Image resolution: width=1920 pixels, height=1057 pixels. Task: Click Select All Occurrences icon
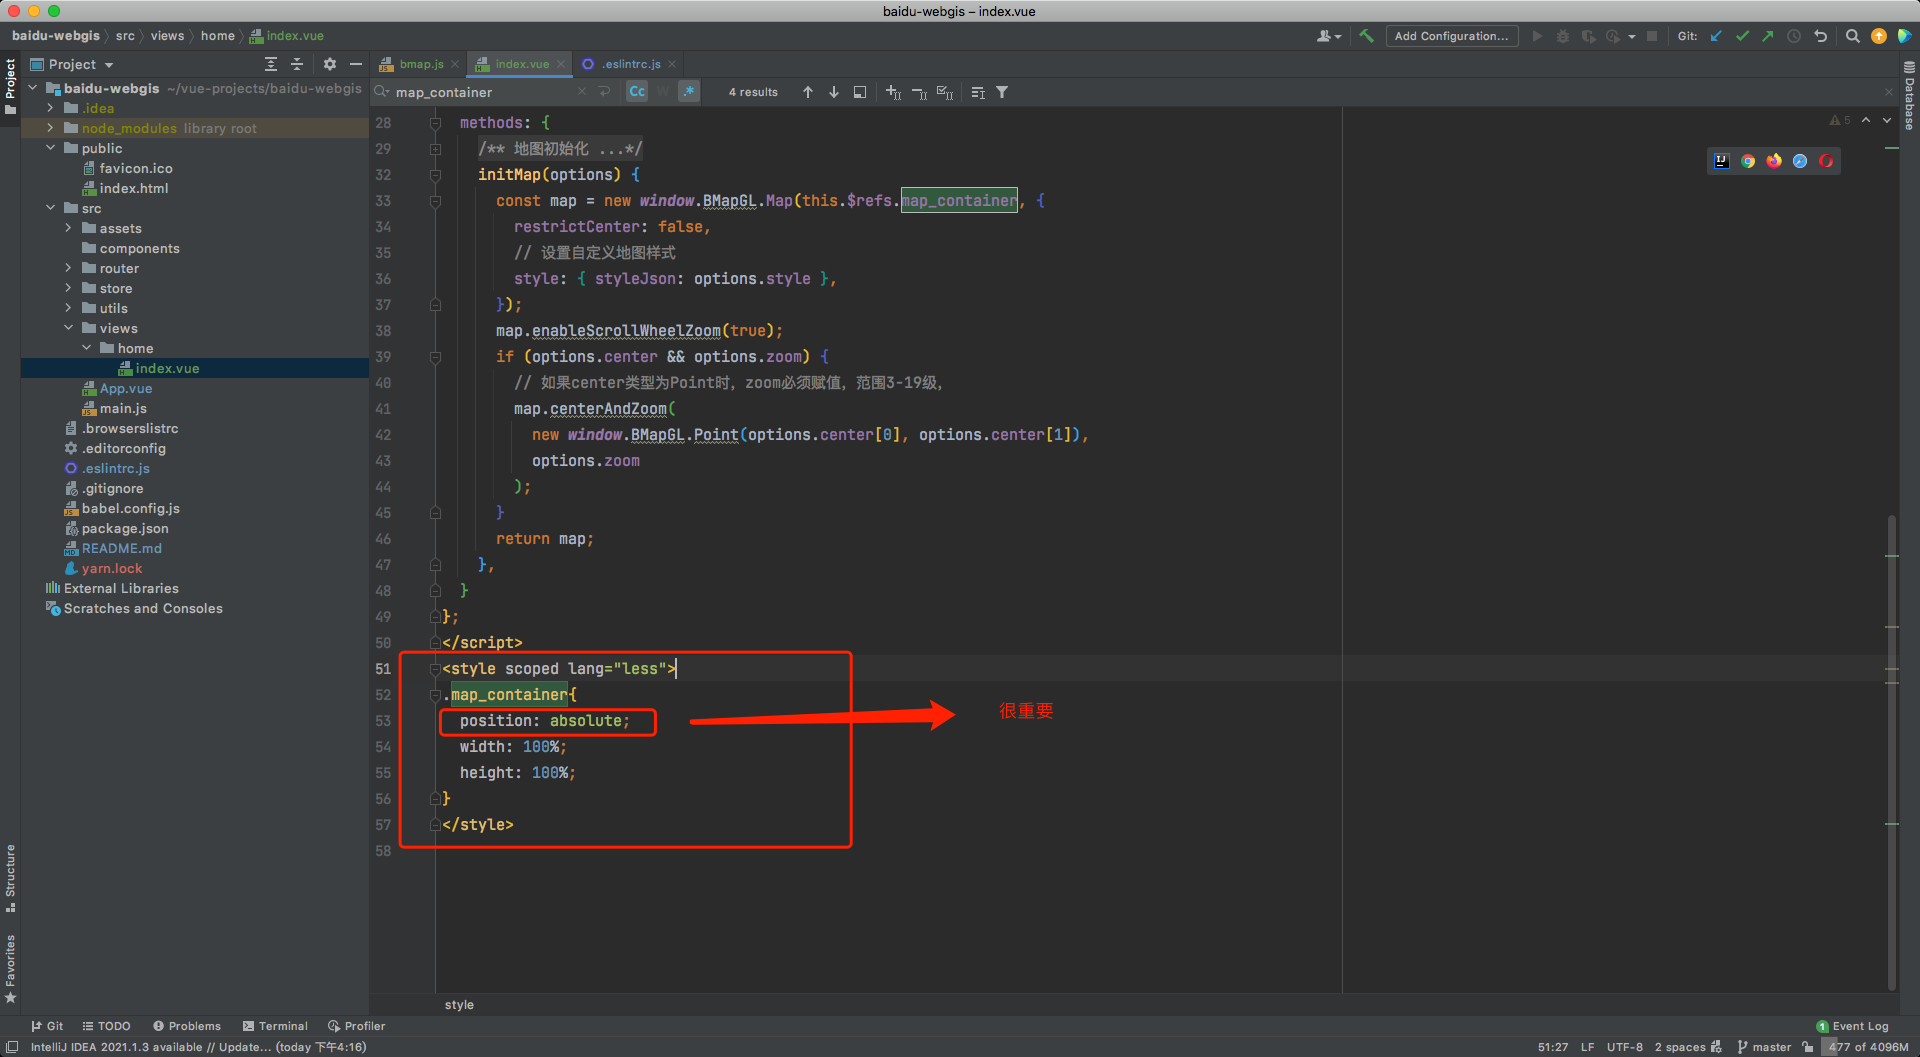945,92
